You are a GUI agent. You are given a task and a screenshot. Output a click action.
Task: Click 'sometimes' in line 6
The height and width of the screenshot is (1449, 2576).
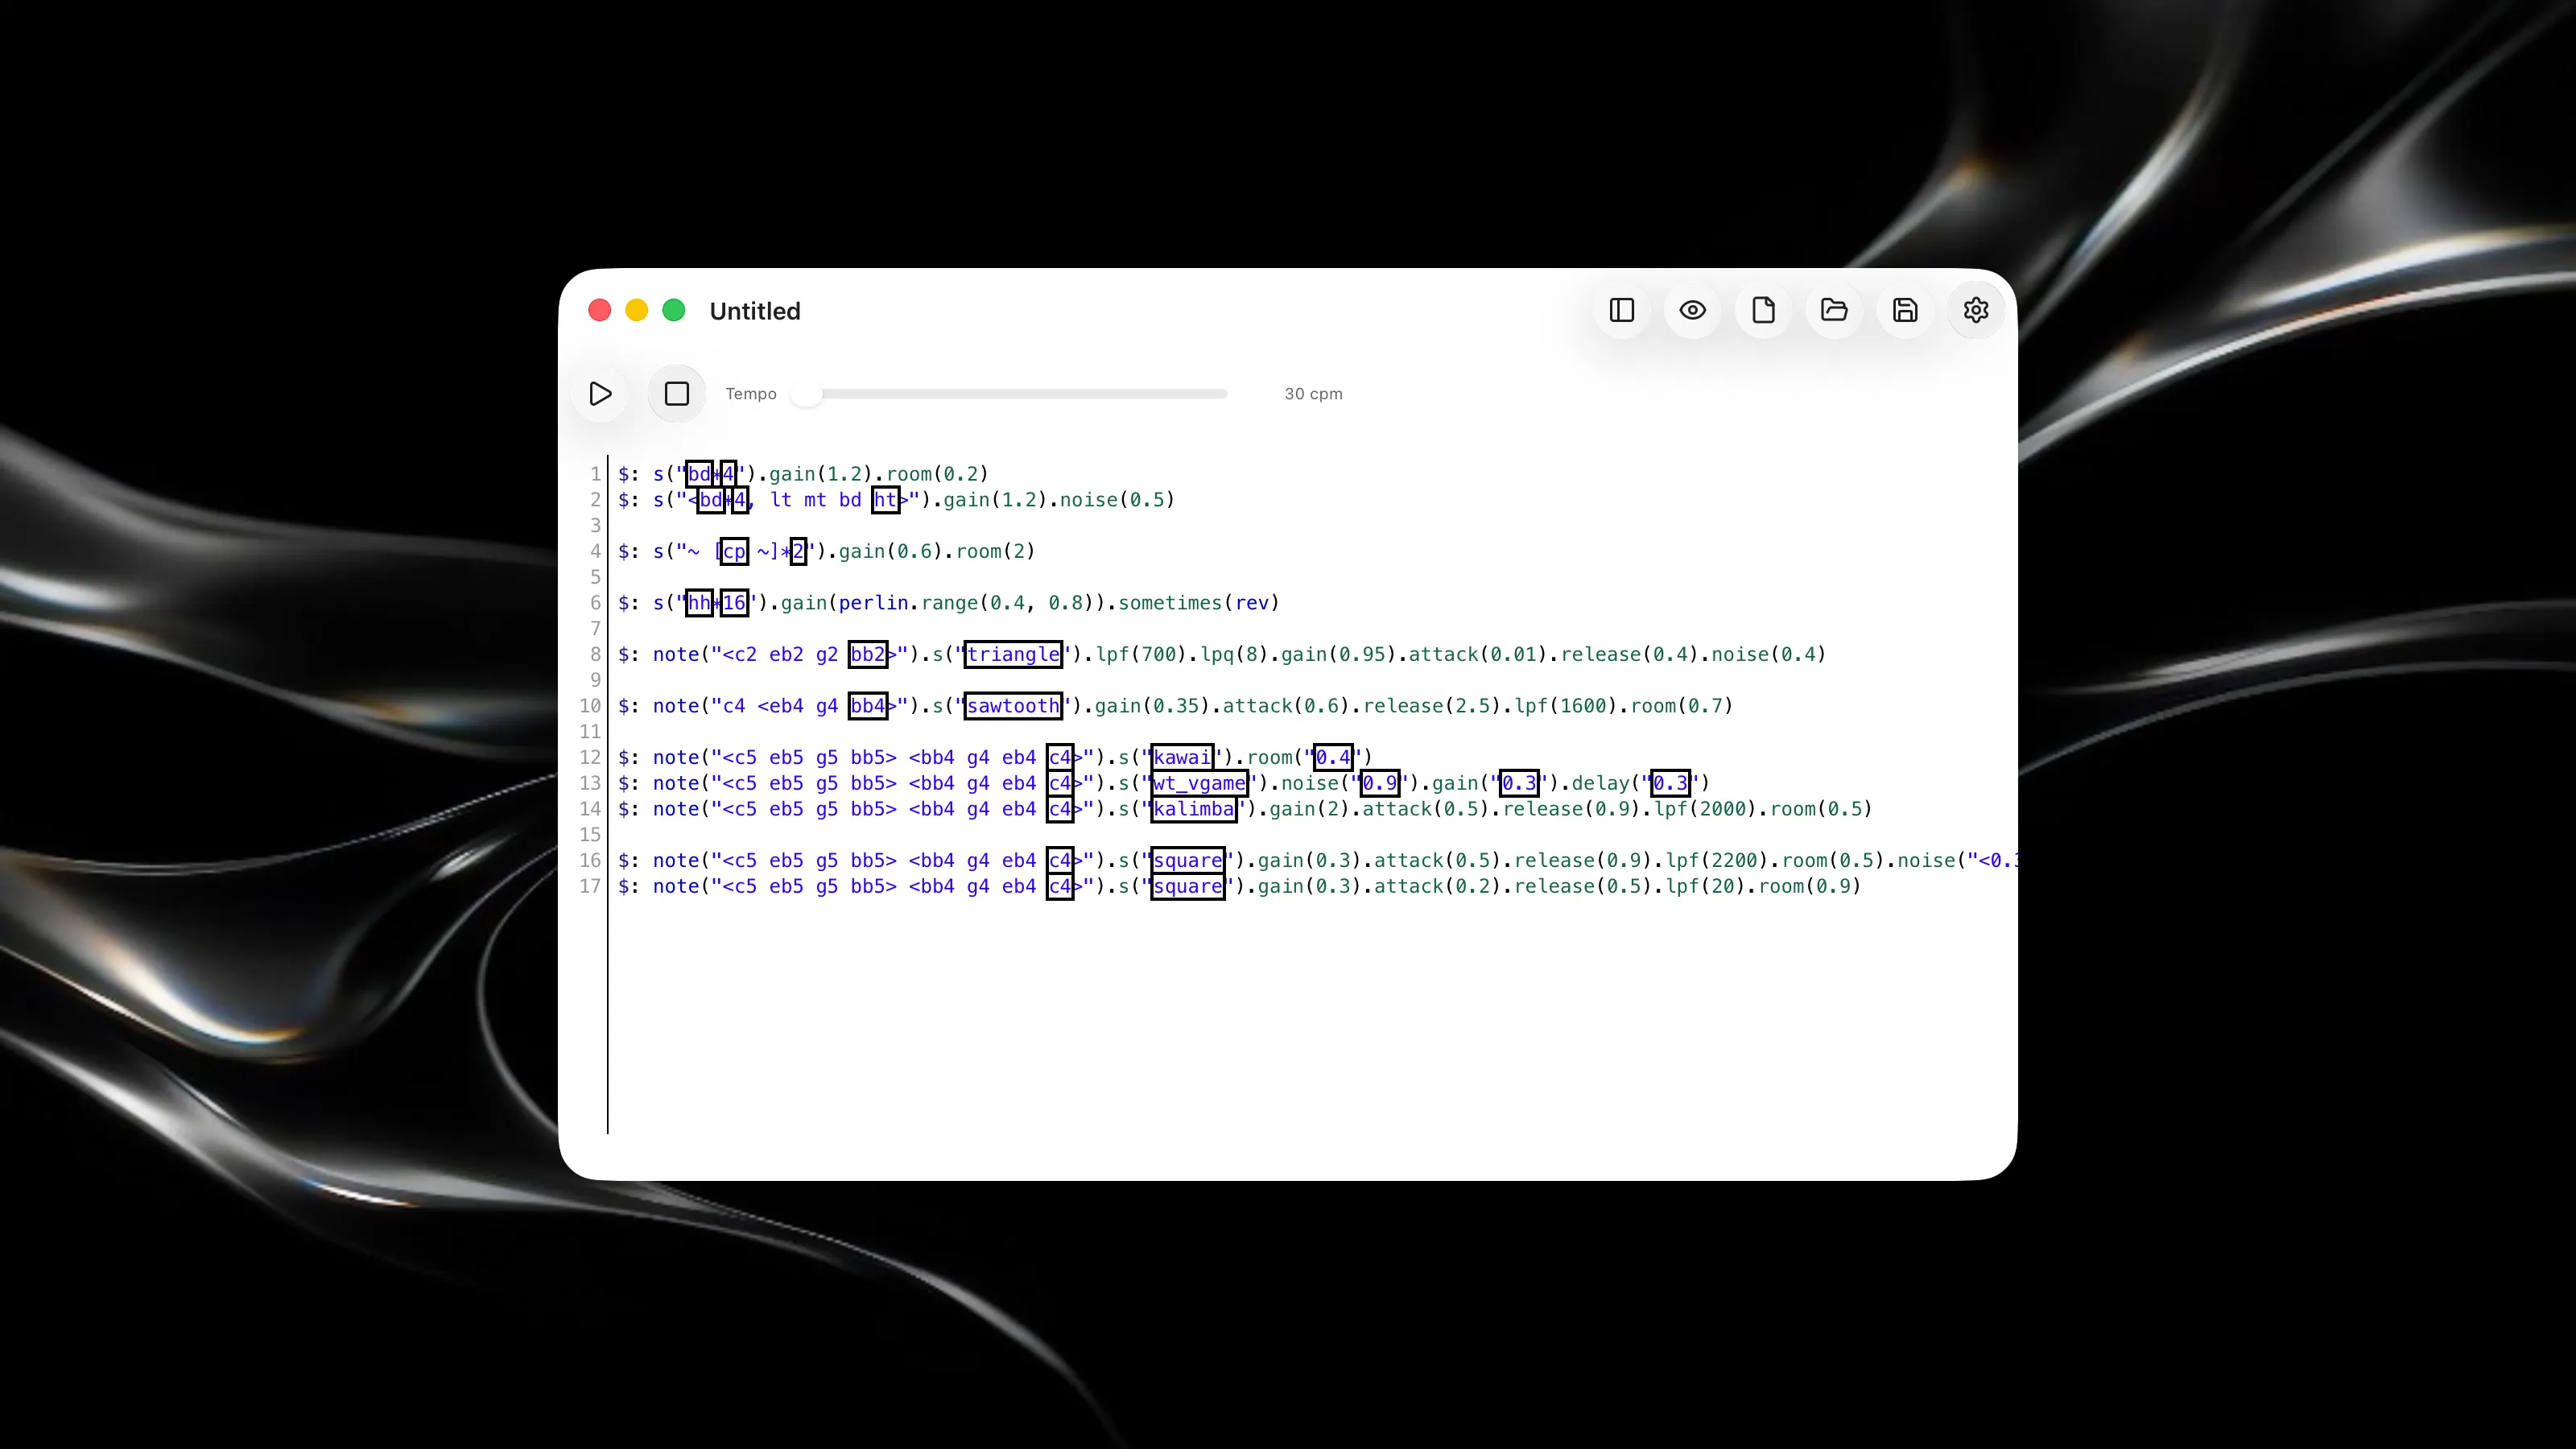click(1170, 603)
